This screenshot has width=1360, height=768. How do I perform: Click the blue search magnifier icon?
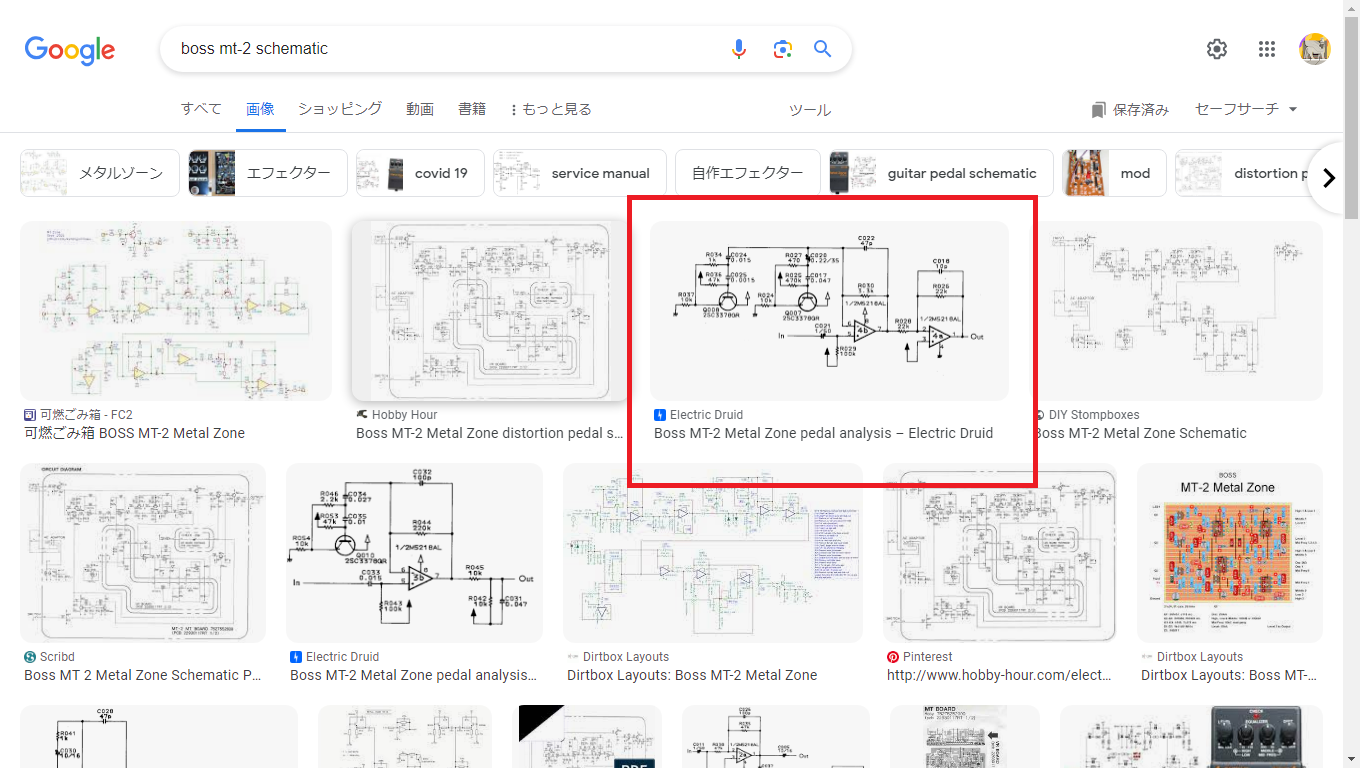(823, 49)
